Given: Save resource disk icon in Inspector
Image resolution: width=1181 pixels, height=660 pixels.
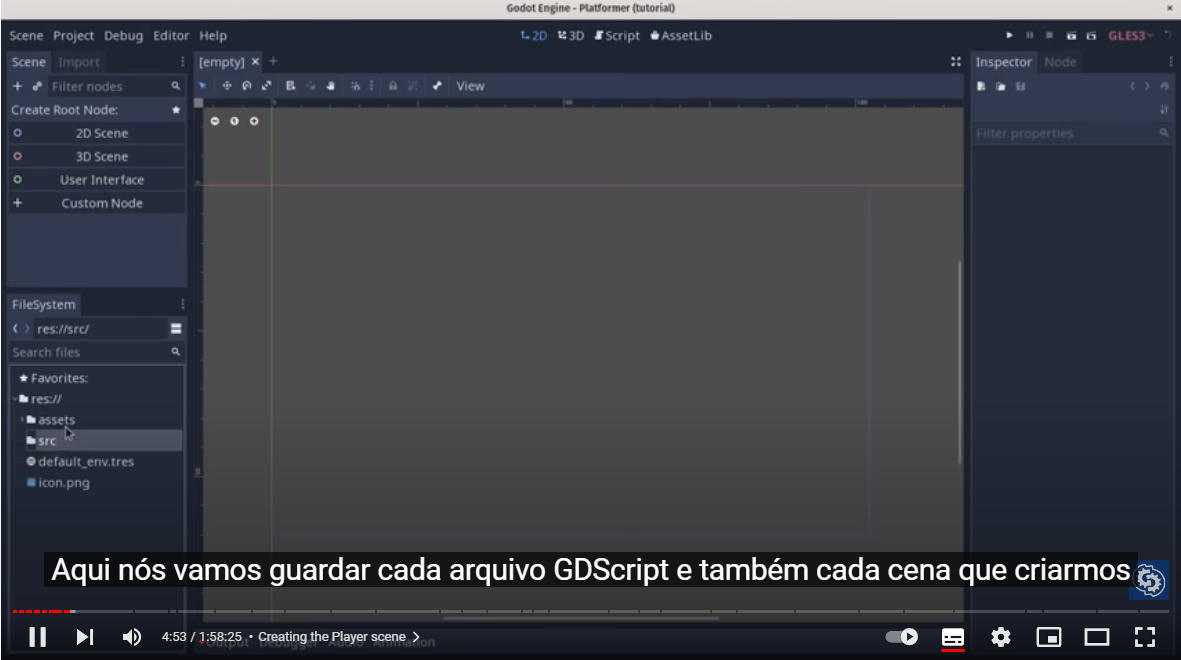Looking at the screenshot, I should [1021, 87].
